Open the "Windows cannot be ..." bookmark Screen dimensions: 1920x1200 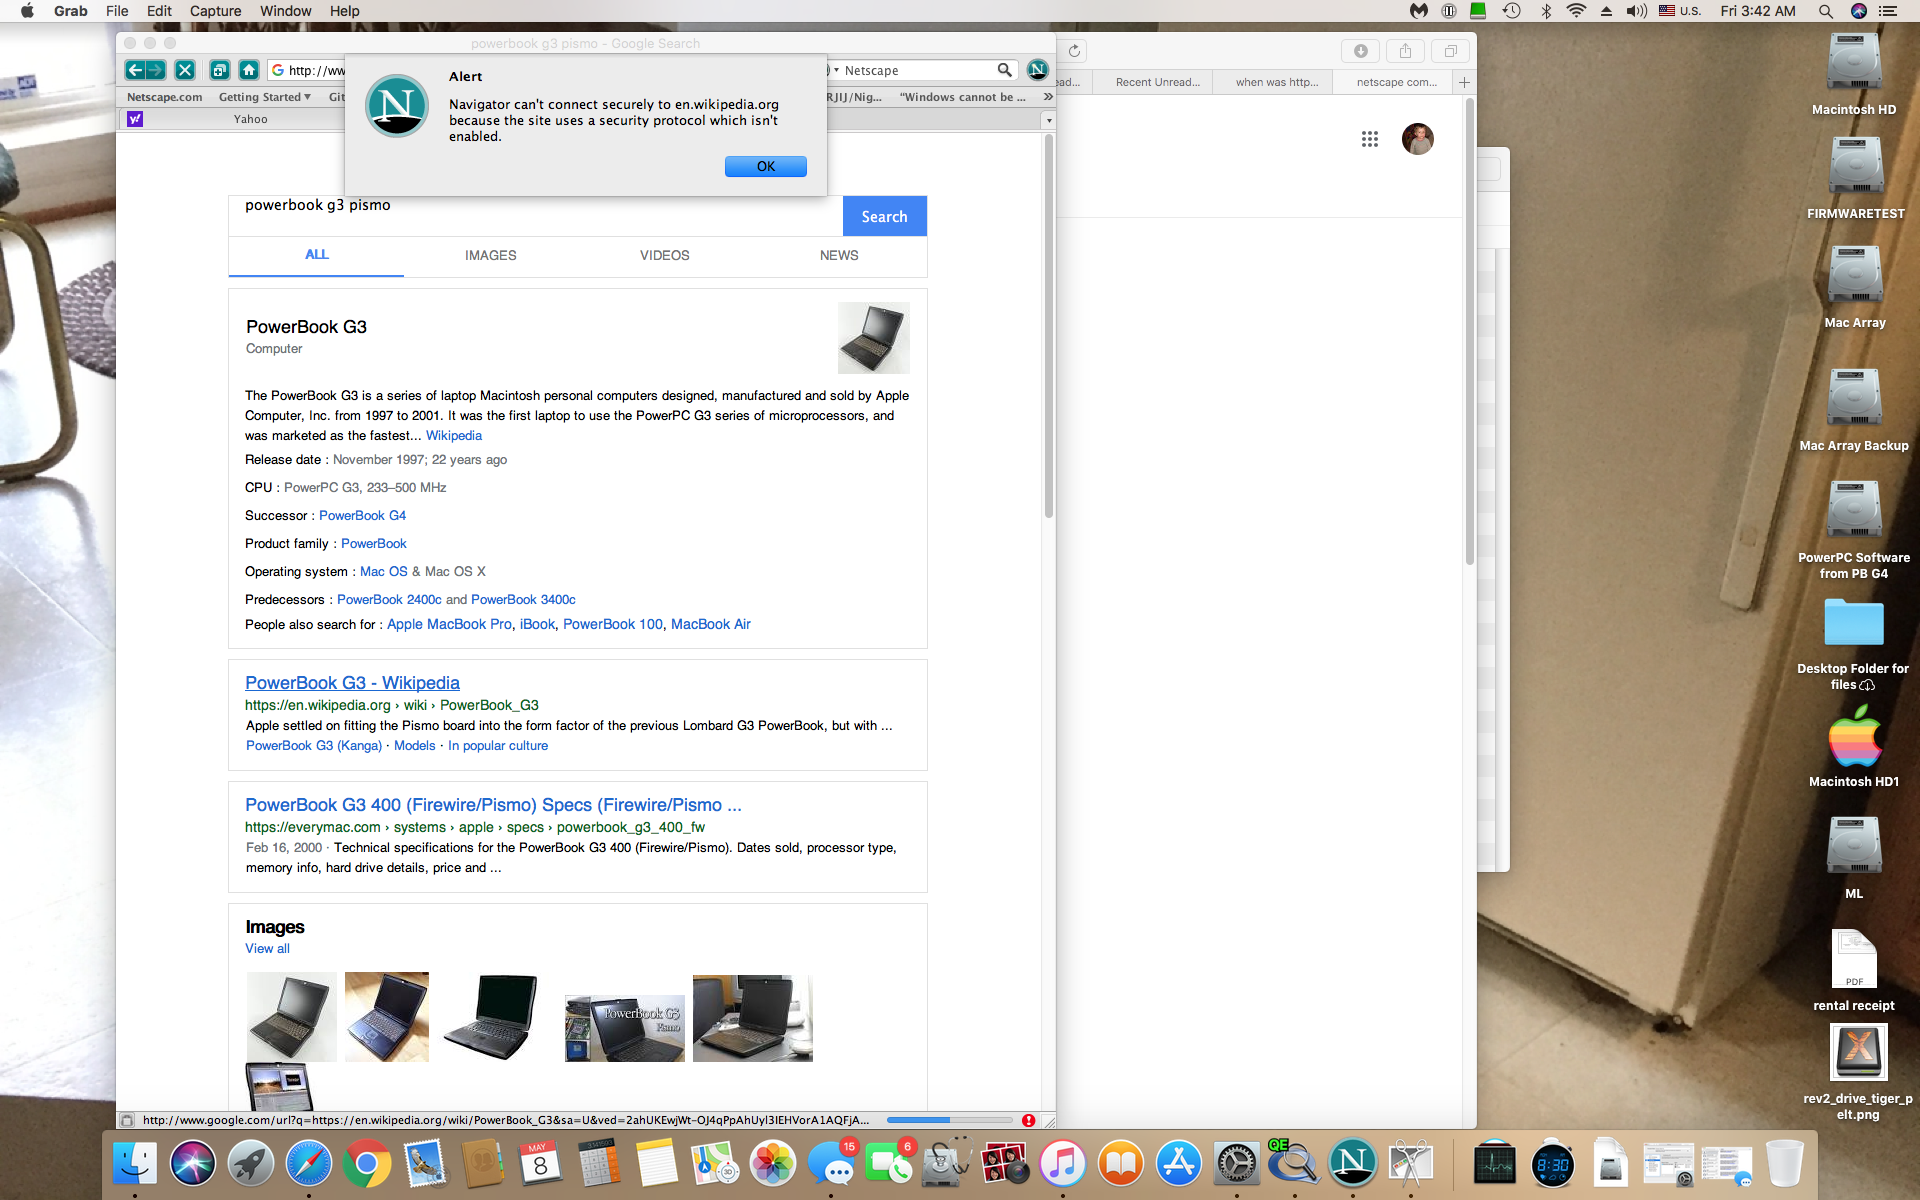coord(962,97)
